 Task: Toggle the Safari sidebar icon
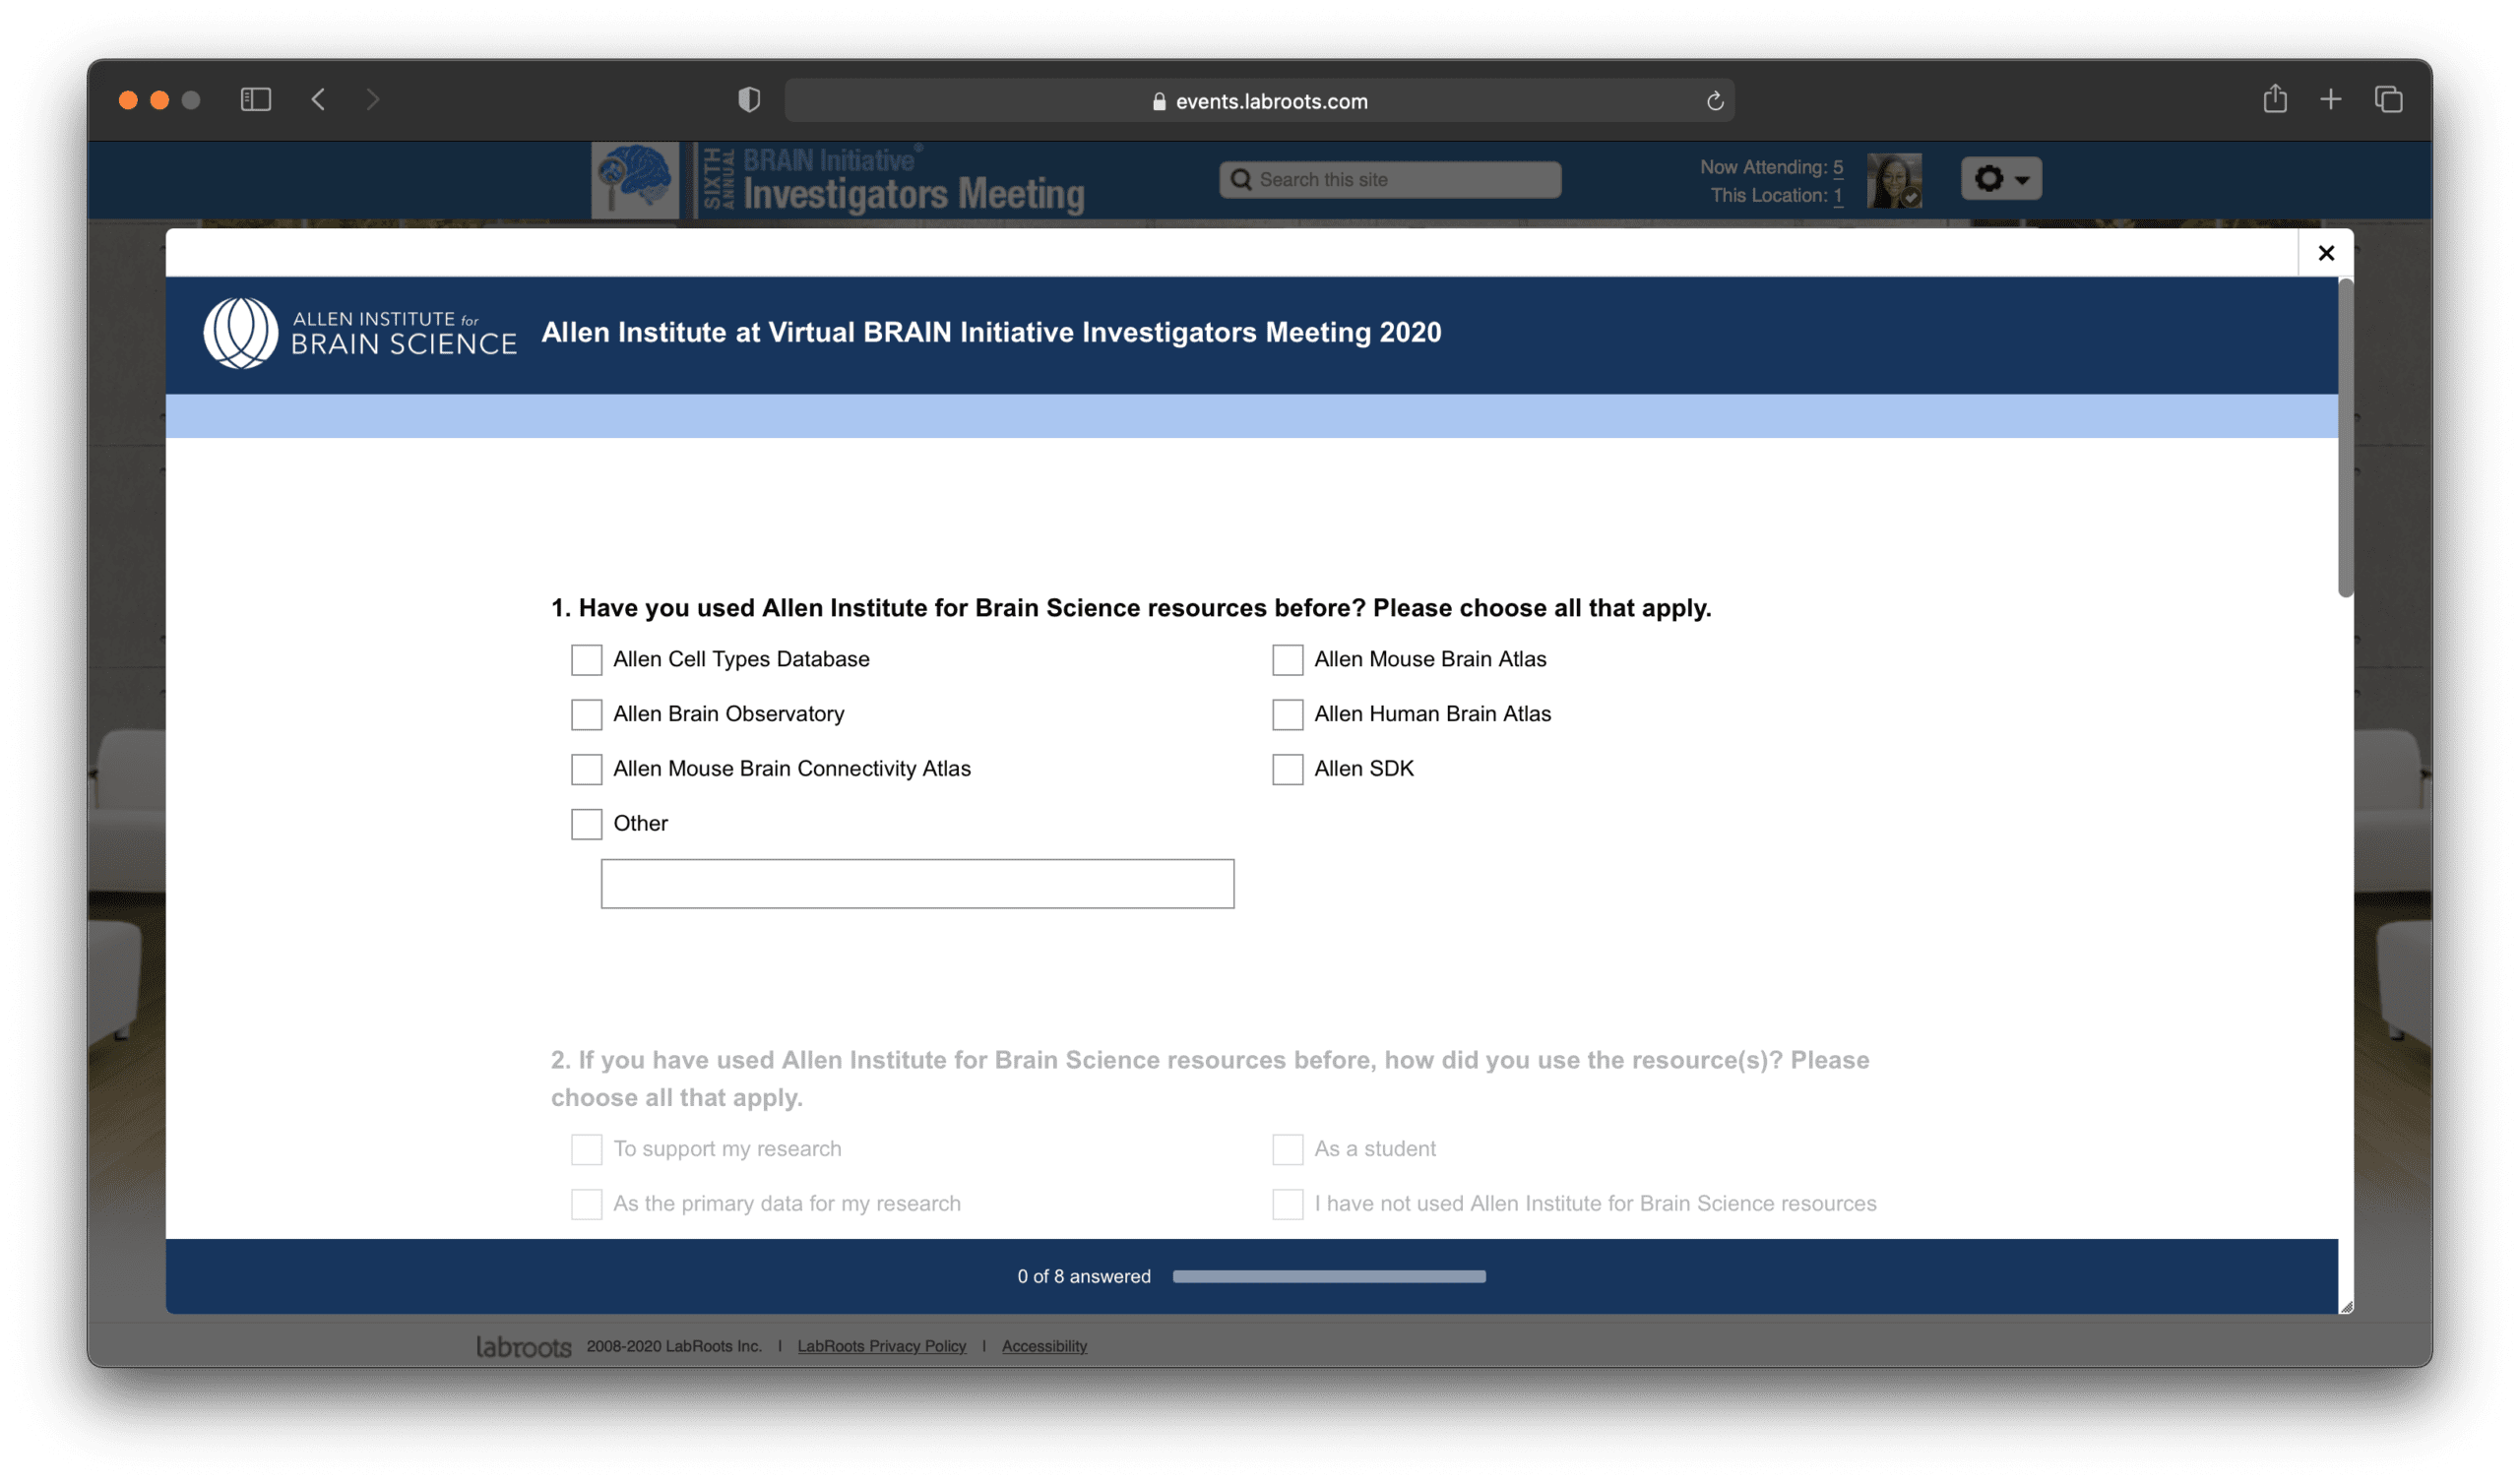(256, 99)
